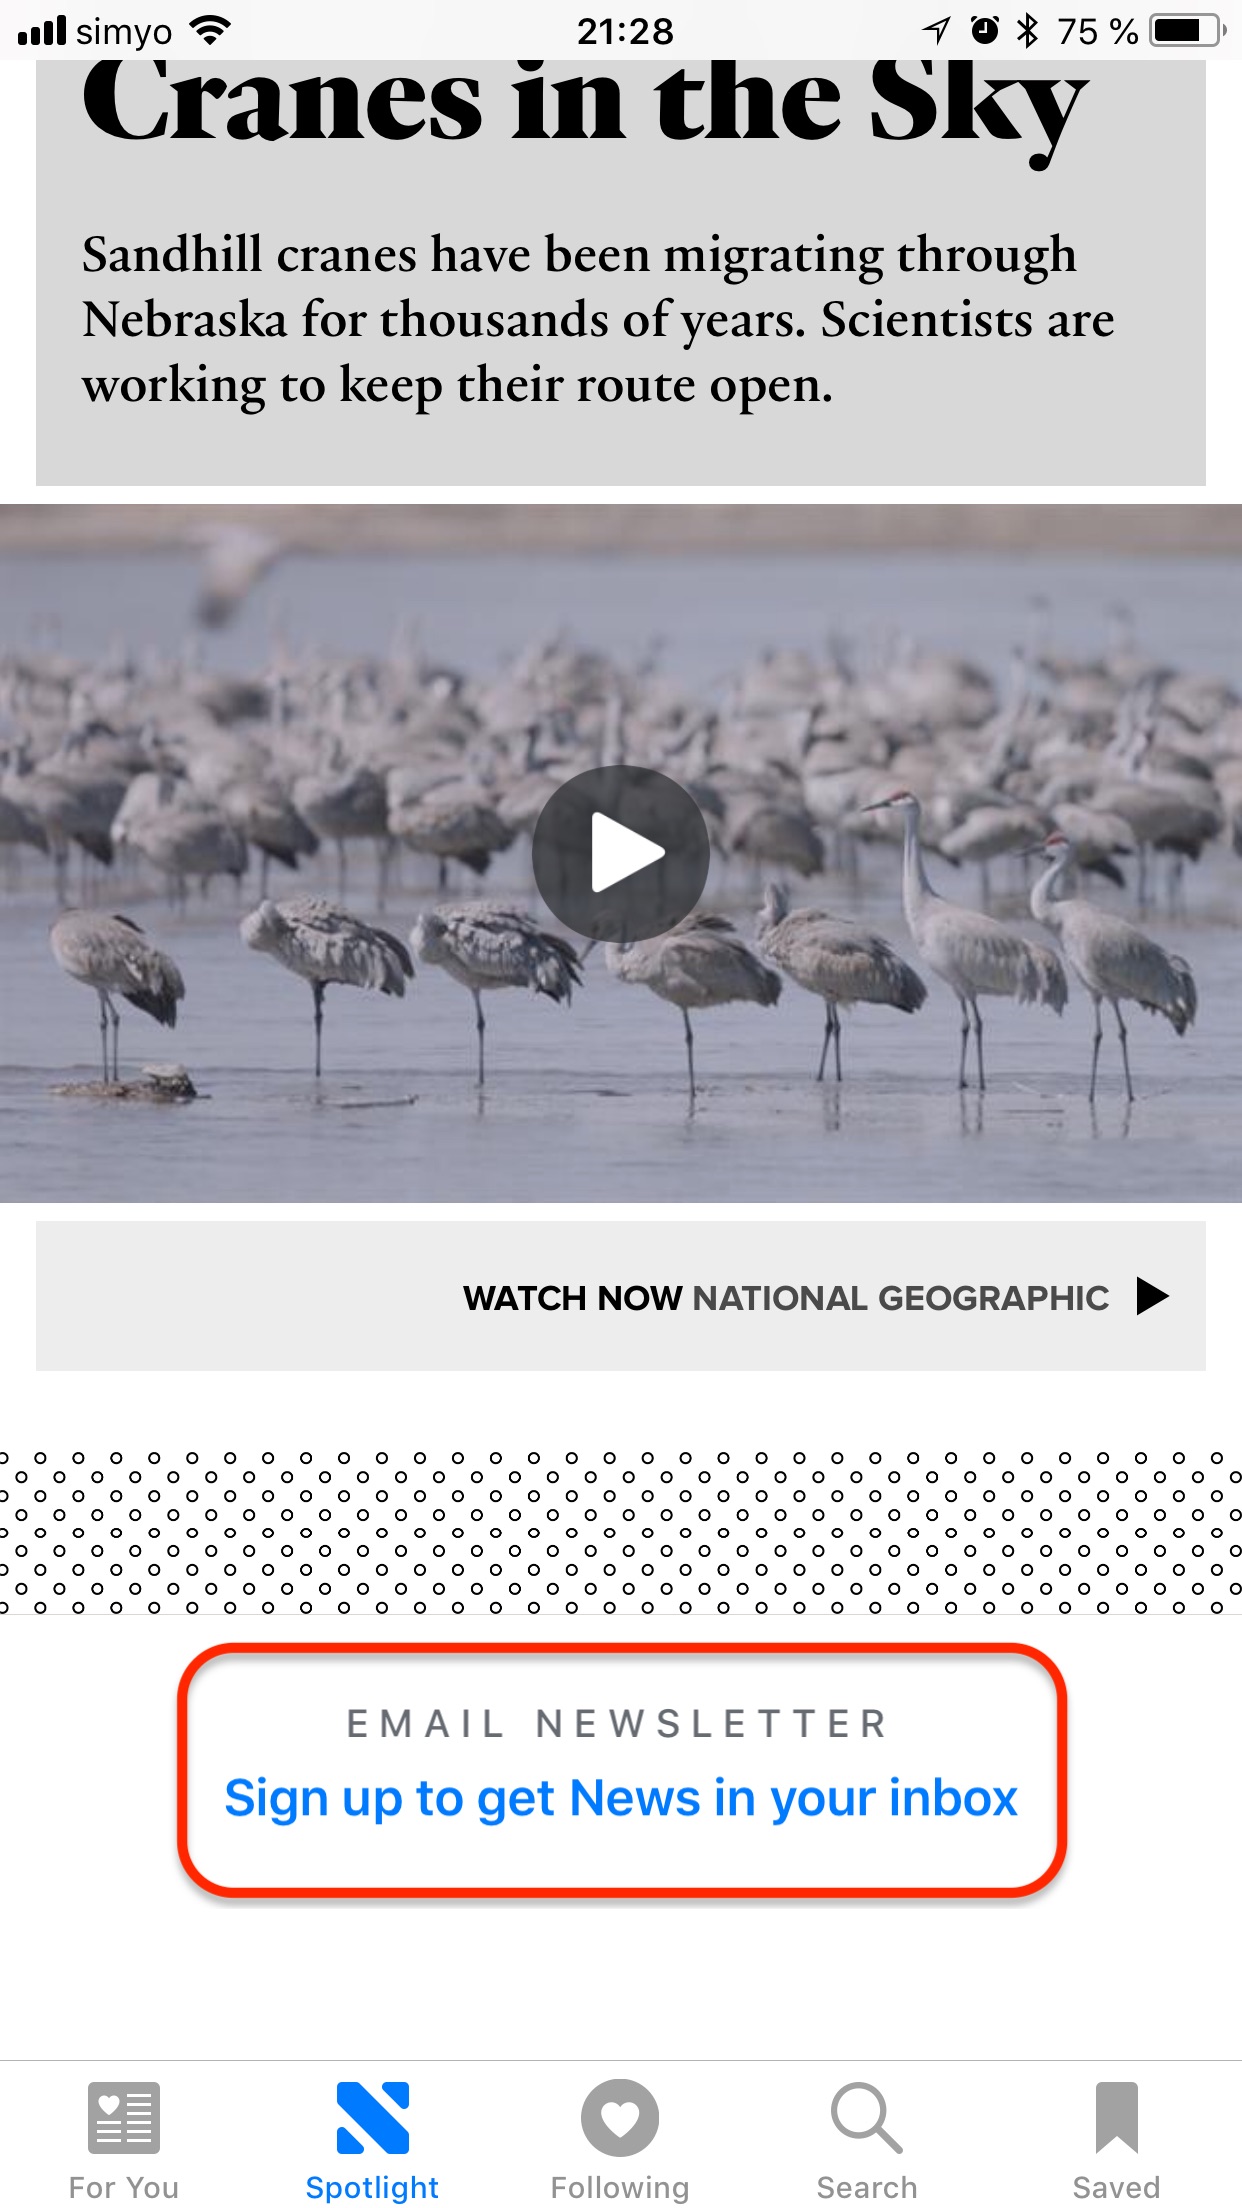Tap the 21:28 clock in status bar
The width and height of the screenshot is (1242, 2208).
pyautogui.click(x=625, y=32)
